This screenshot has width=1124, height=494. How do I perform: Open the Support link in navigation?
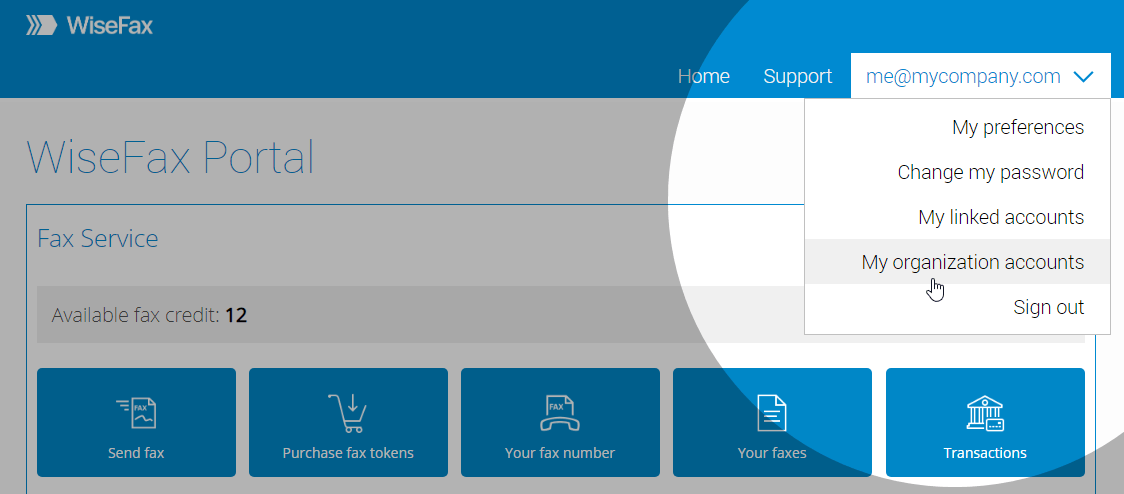coord(797,76)
